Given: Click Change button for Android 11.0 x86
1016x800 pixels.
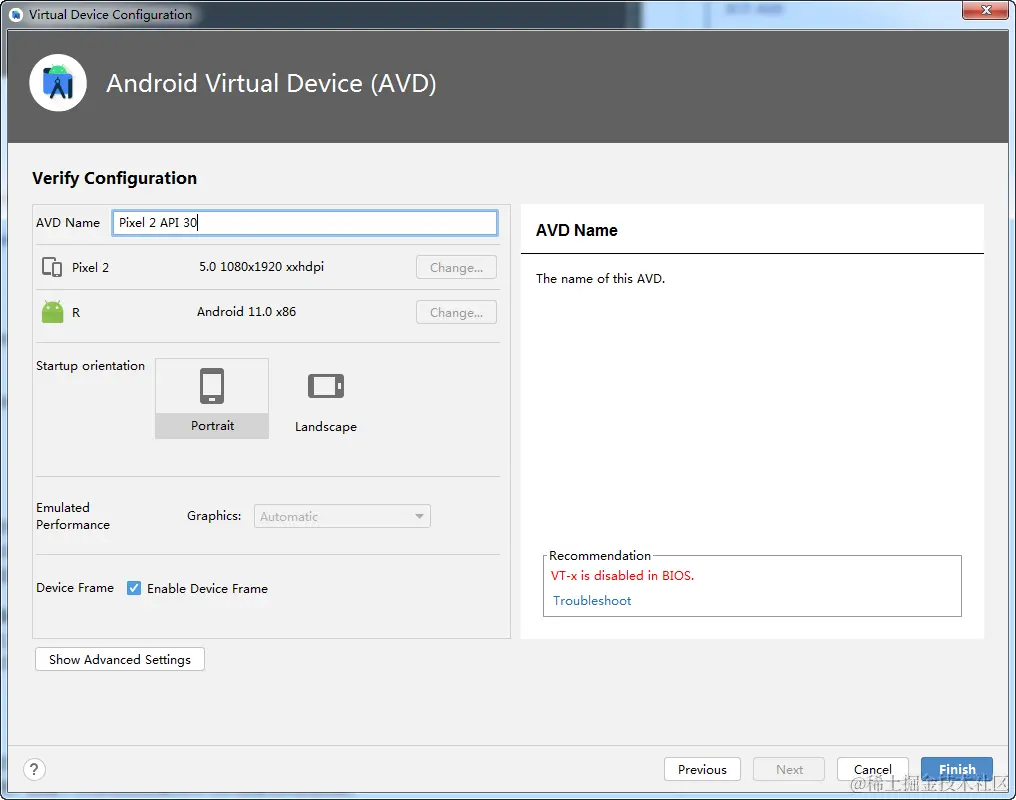Looking at the screenshot, I should pyautogui.click(x=456, y=312).
